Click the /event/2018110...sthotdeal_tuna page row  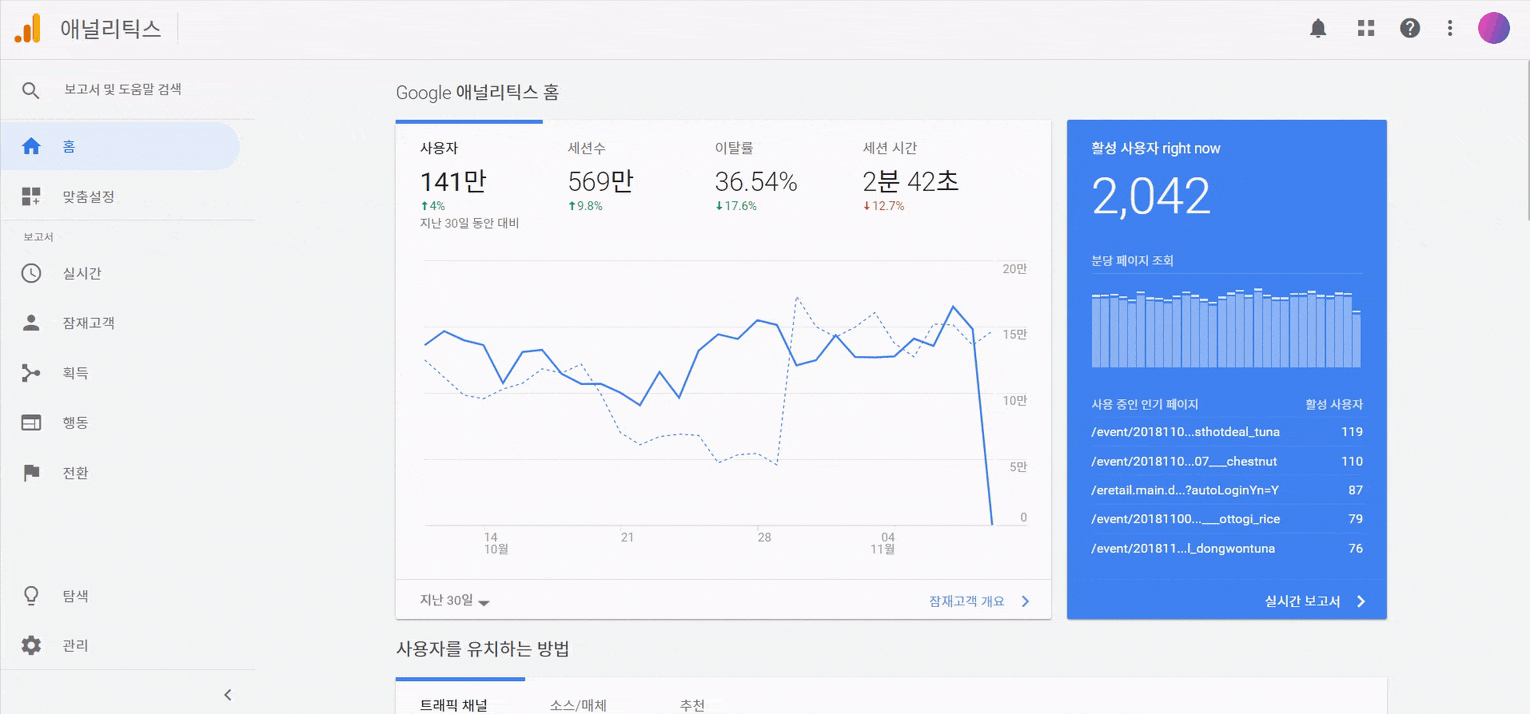point(1227,432)
